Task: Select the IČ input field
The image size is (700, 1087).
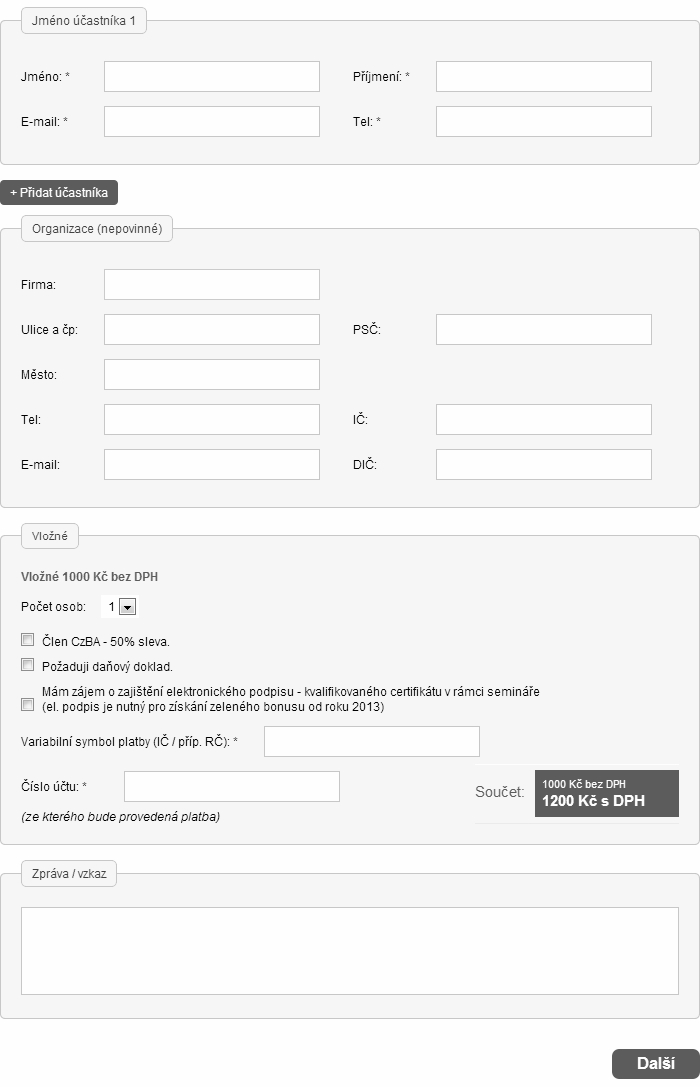Action: click(x=543, y=419)
